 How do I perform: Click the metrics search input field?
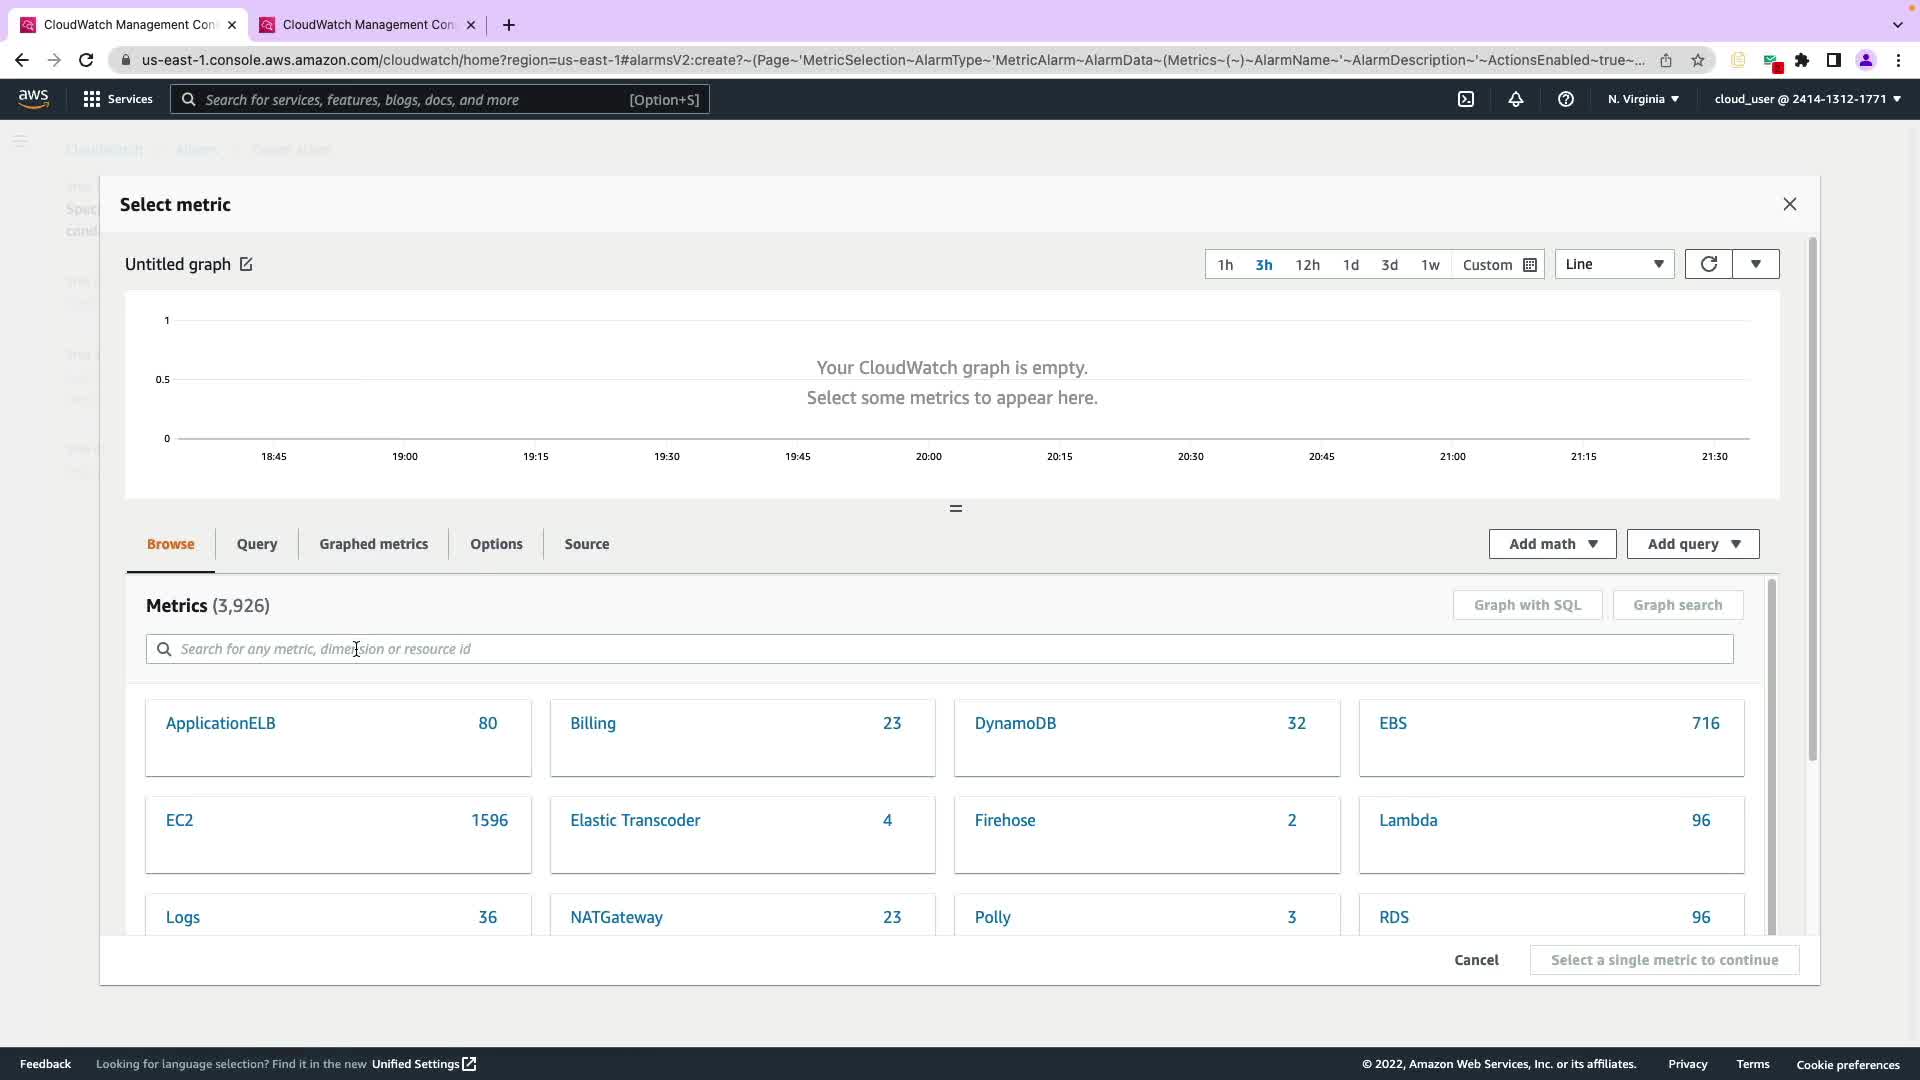(940, 649)
